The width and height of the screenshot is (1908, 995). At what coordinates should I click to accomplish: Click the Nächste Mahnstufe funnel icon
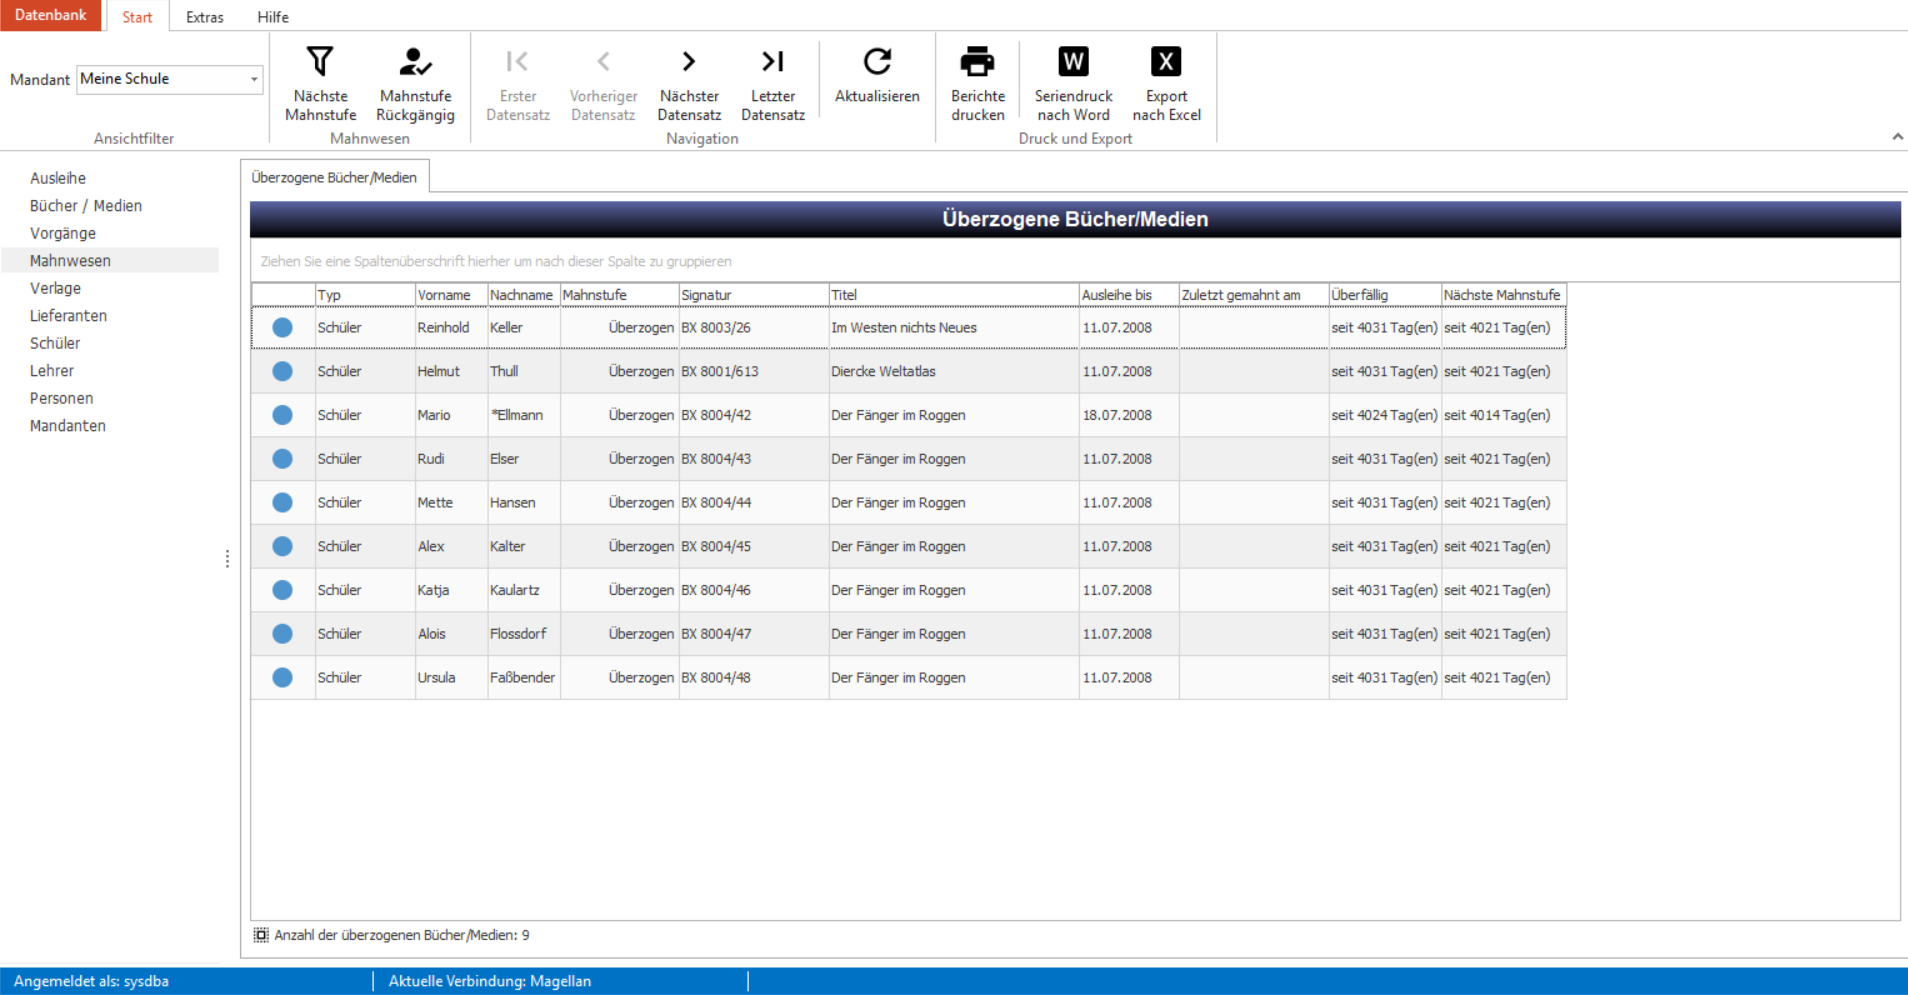coord(320,62)
